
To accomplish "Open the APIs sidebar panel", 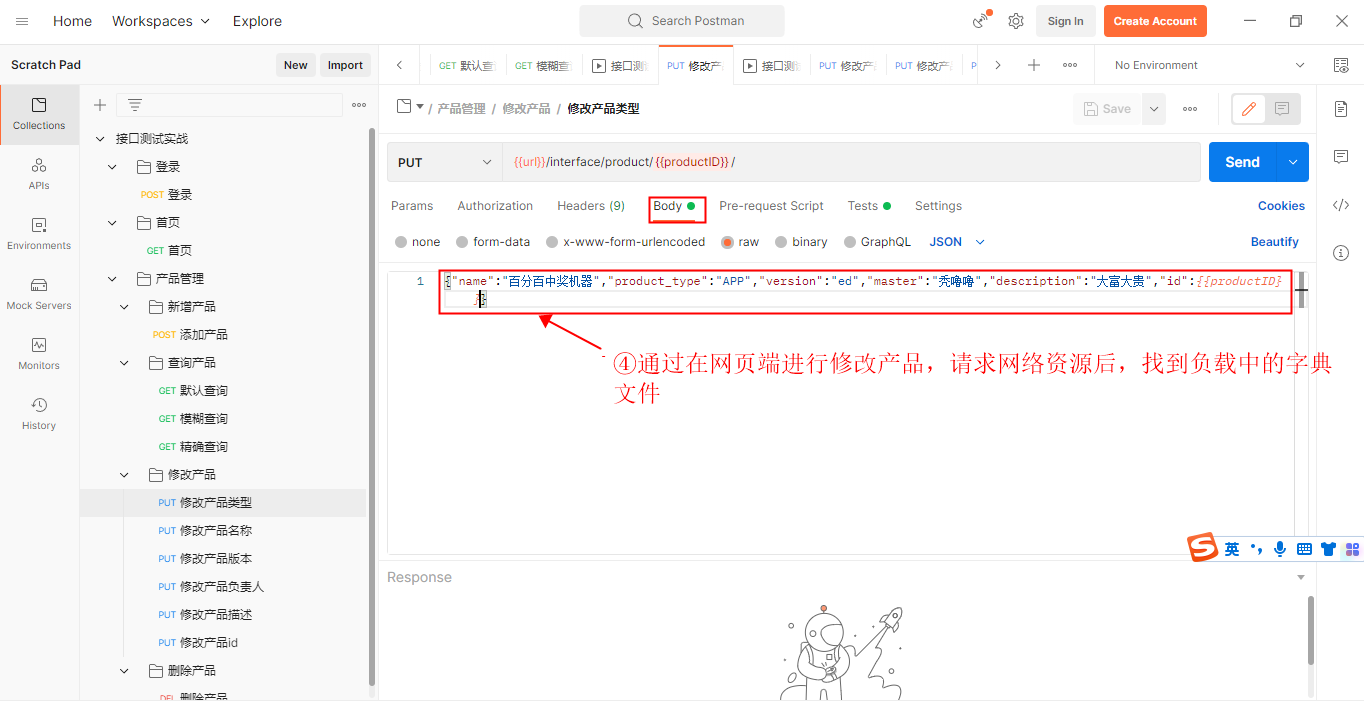I will pyautogui.click(x=39, y=174).
